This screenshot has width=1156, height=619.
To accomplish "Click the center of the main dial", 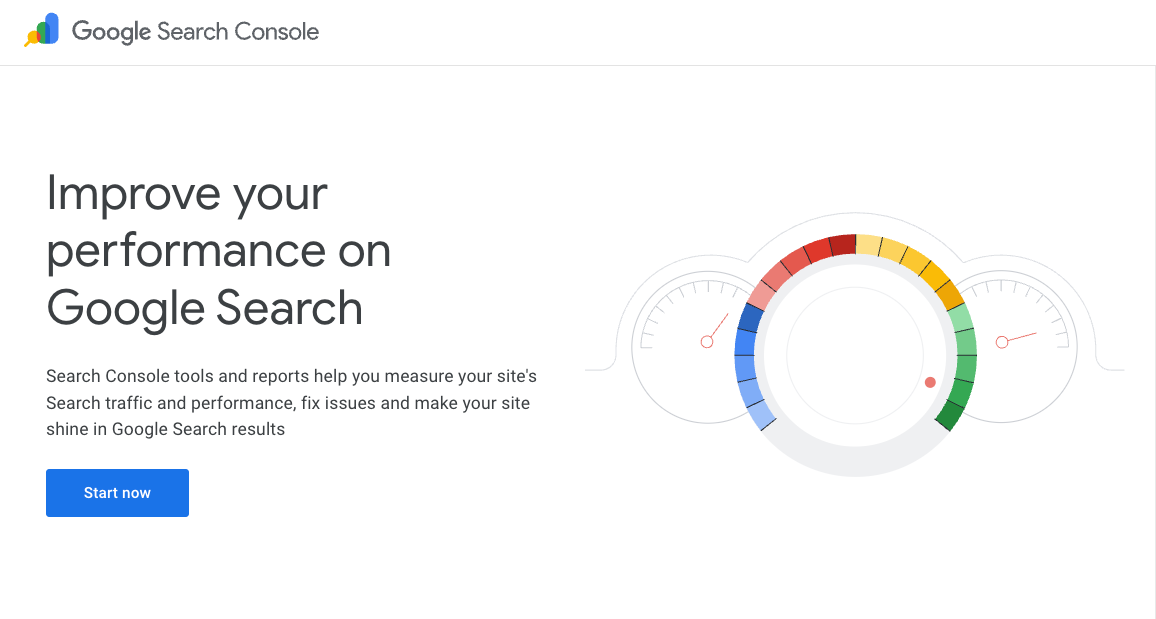I will 855,355.
